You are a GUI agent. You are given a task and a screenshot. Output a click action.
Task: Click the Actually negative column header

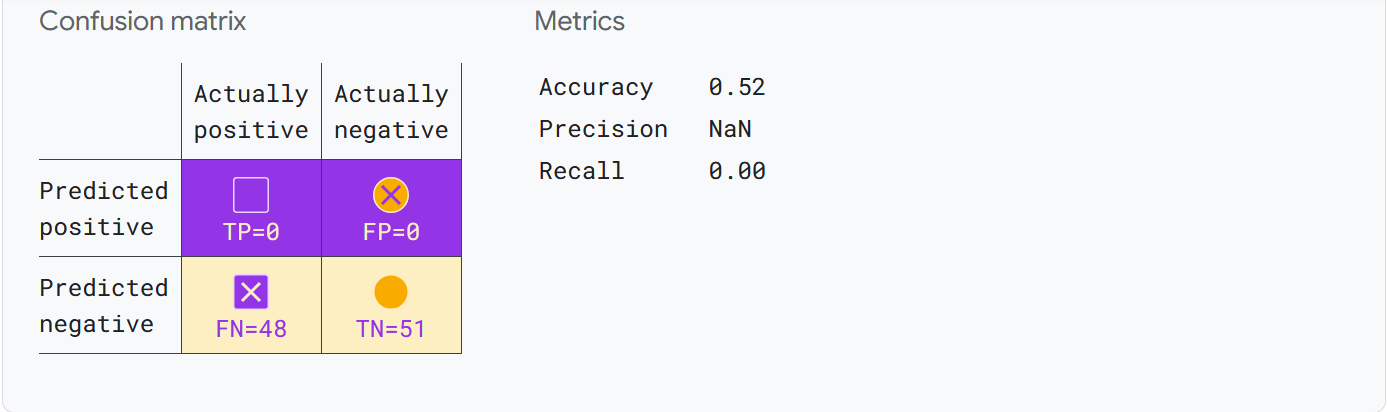tap(391, 112)
